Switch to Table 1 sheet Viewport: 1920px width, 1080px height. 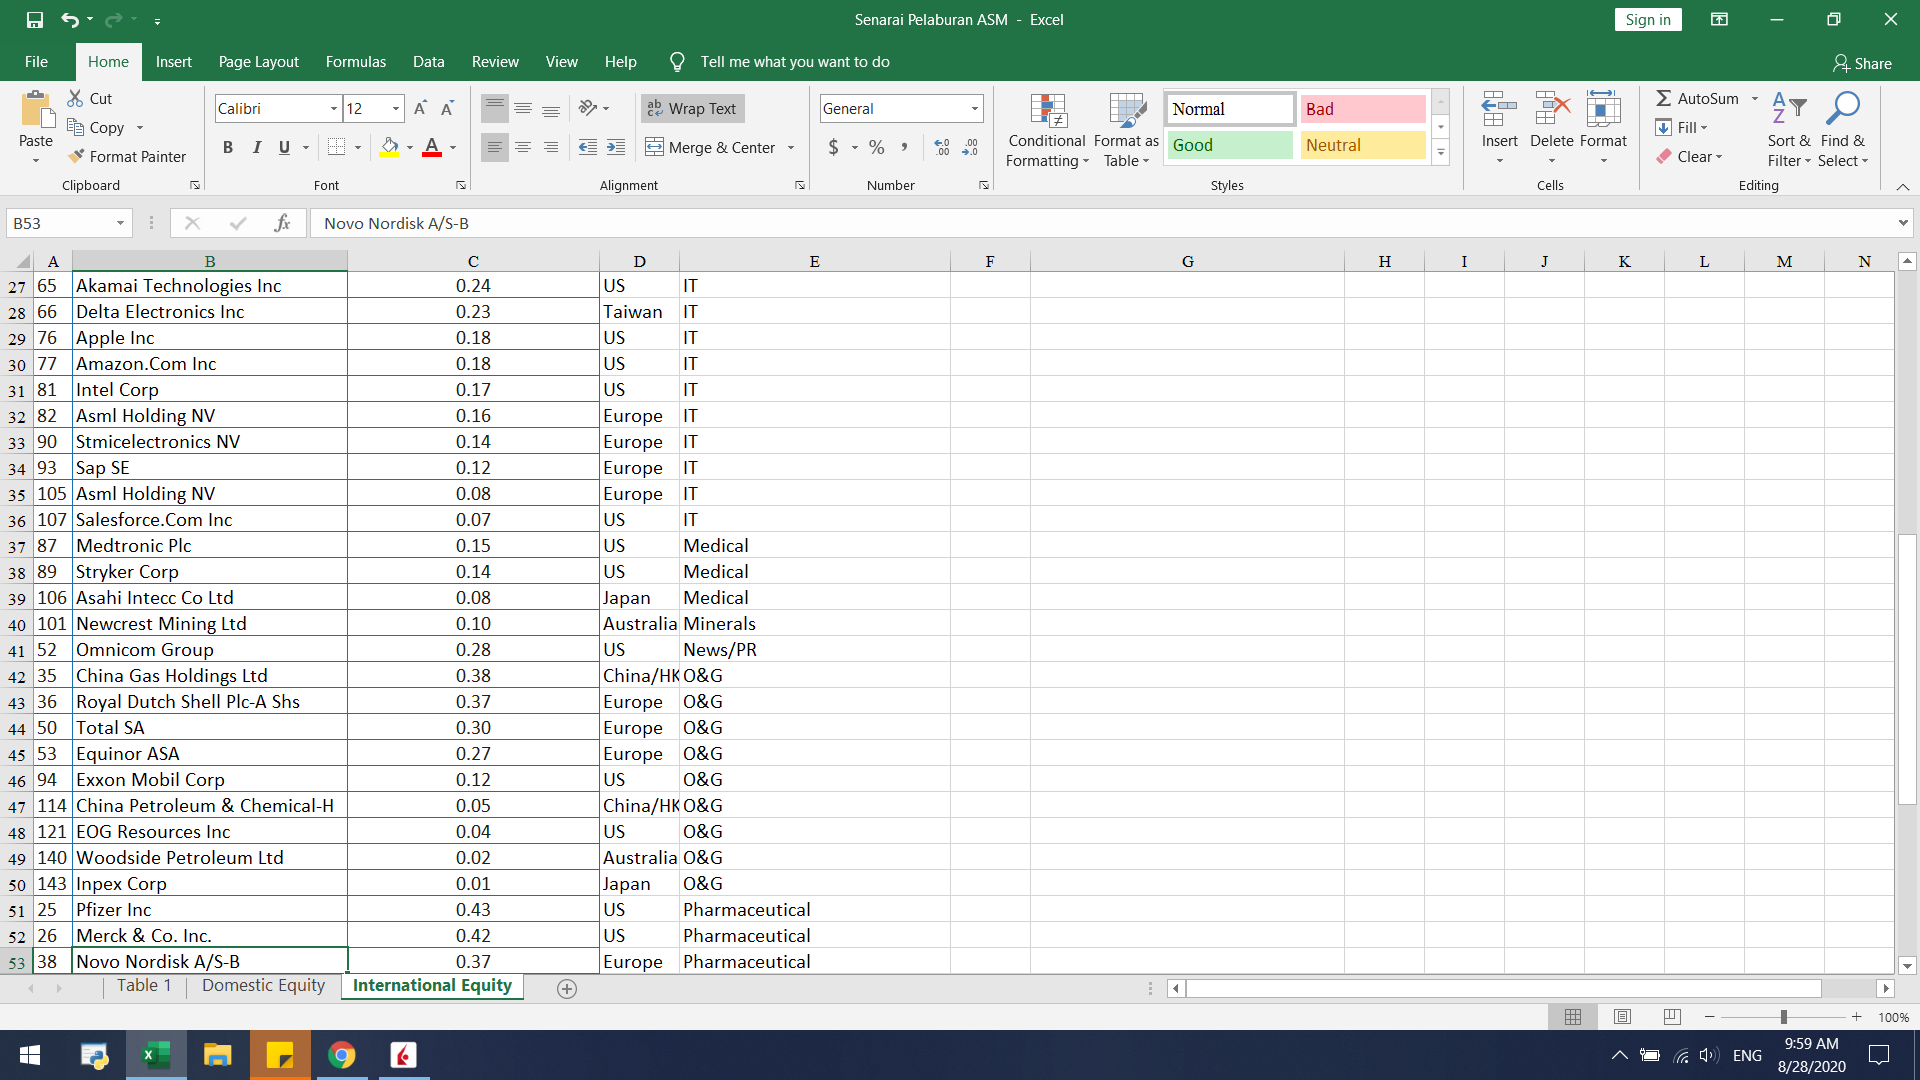tap(144, 985)
